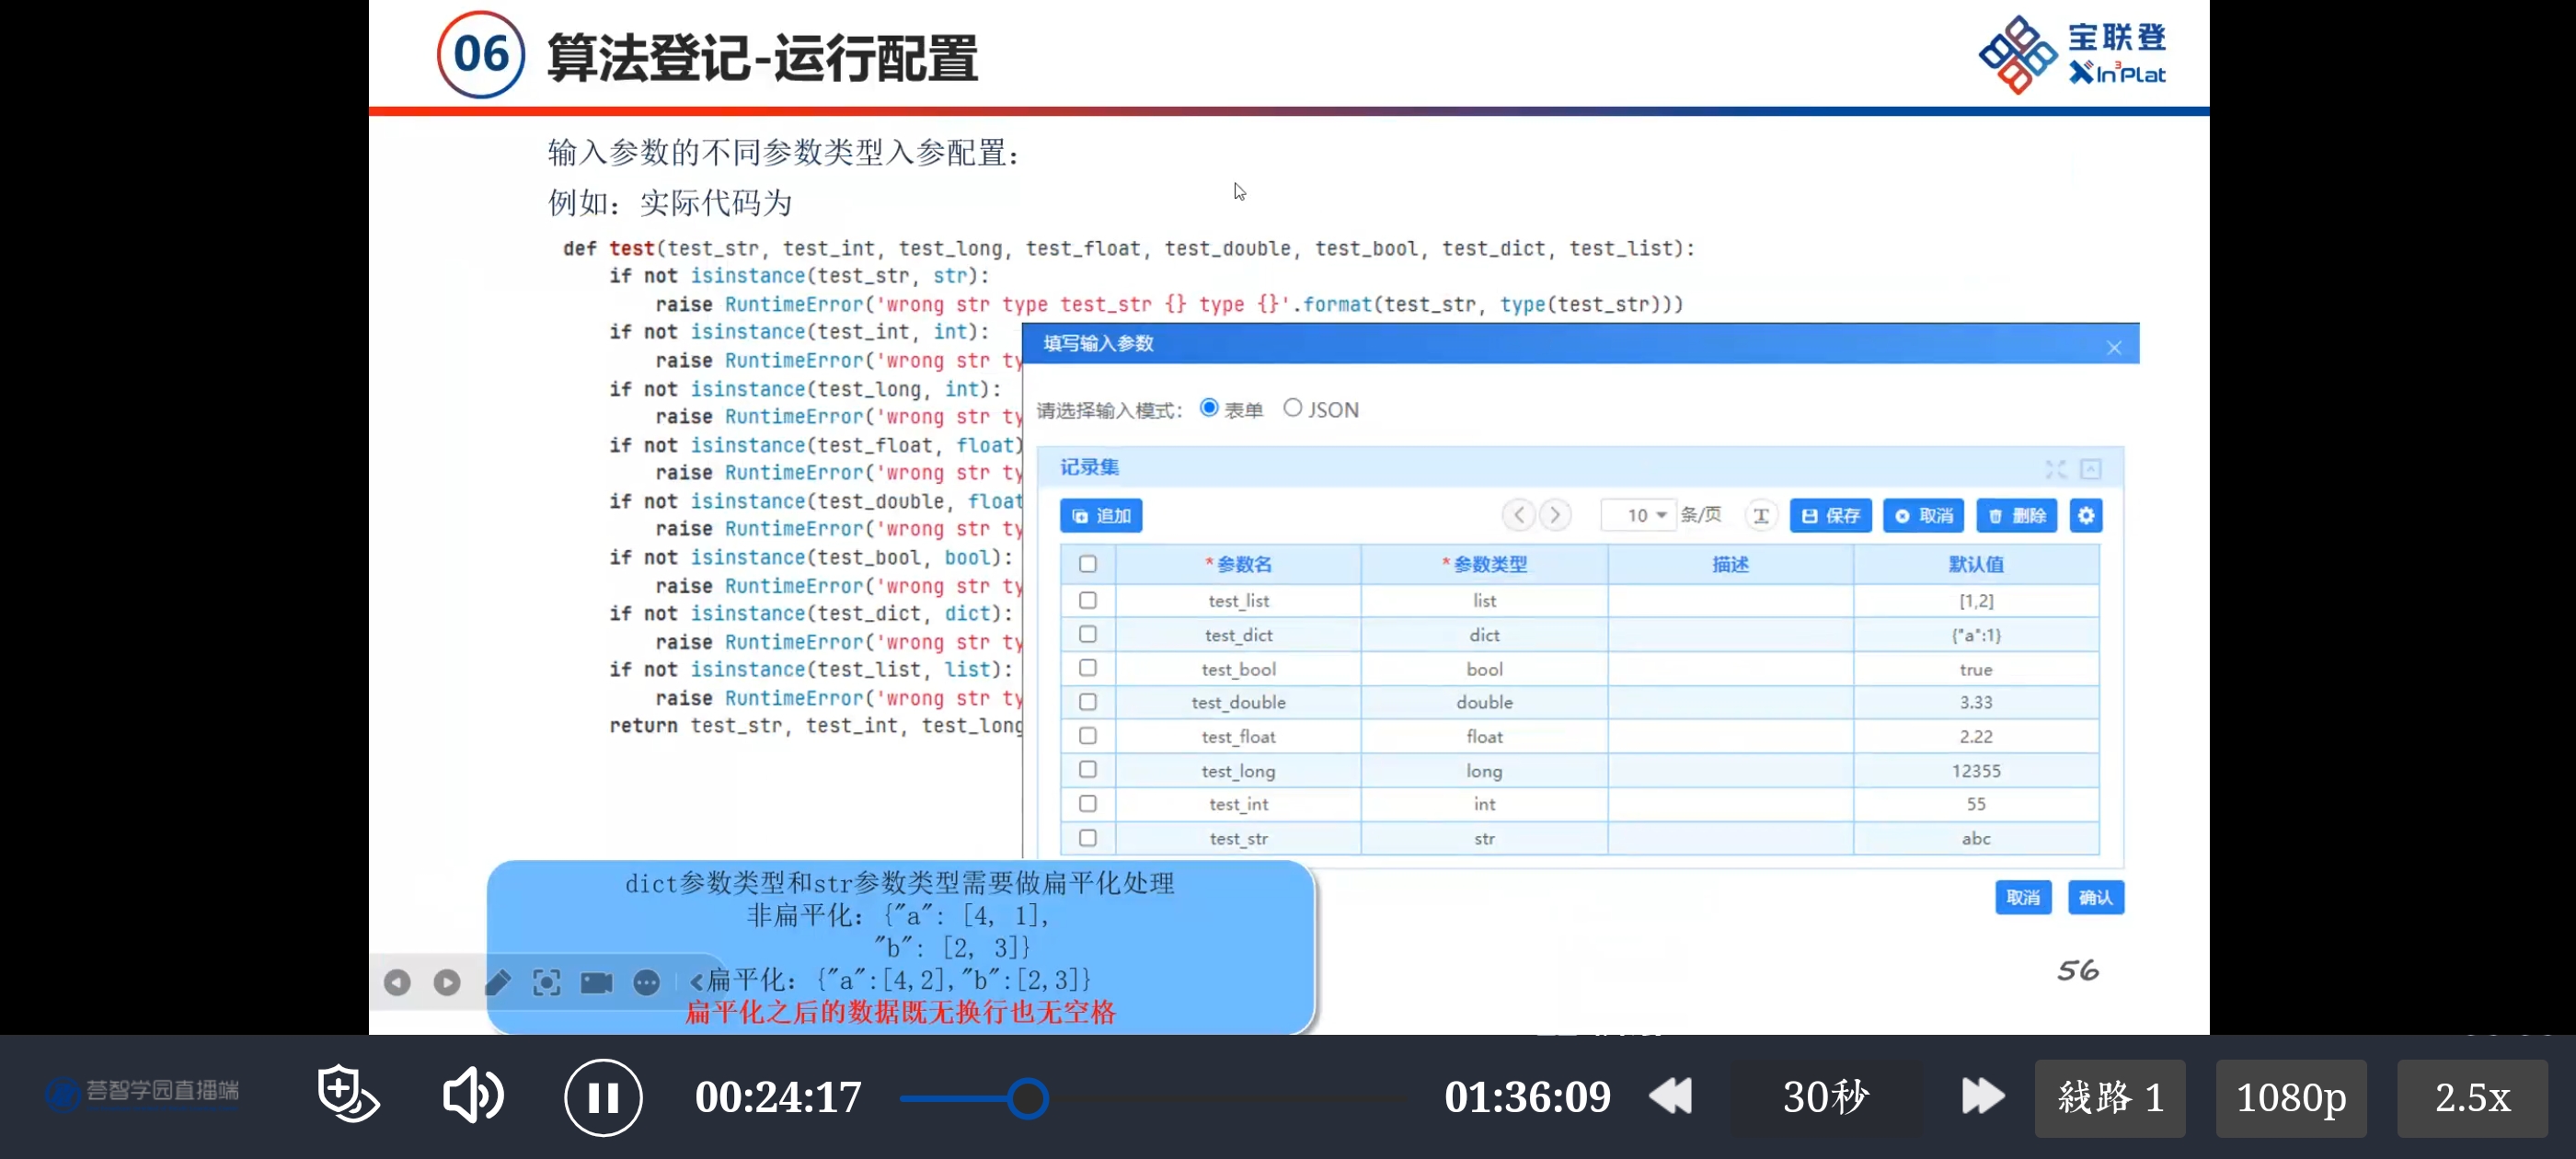This screenshot has width=2576, height=1159.
Task: Click the focus capture frame icon
Action: pyautogui.click(x=546, y=983)
